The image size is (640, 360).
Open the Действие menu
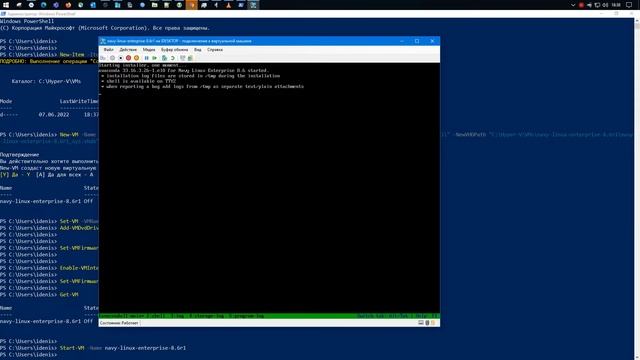pyautogui.click(x=128, y=49)
